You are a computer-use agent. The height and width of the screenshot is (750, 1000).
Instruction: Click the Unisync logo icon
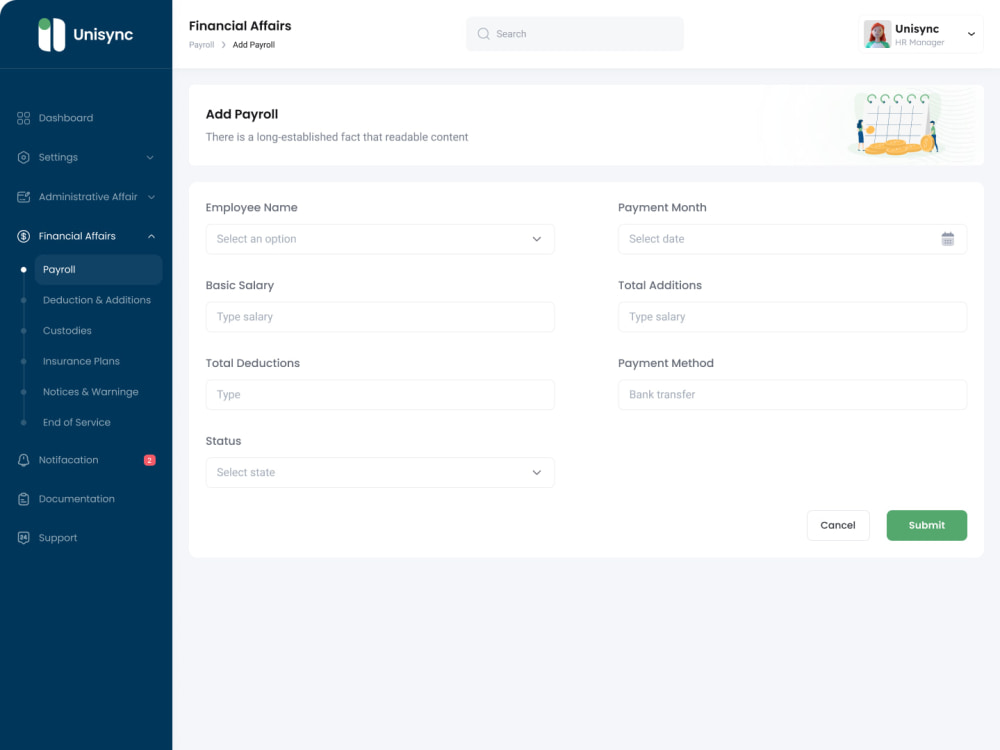[51, 34]
